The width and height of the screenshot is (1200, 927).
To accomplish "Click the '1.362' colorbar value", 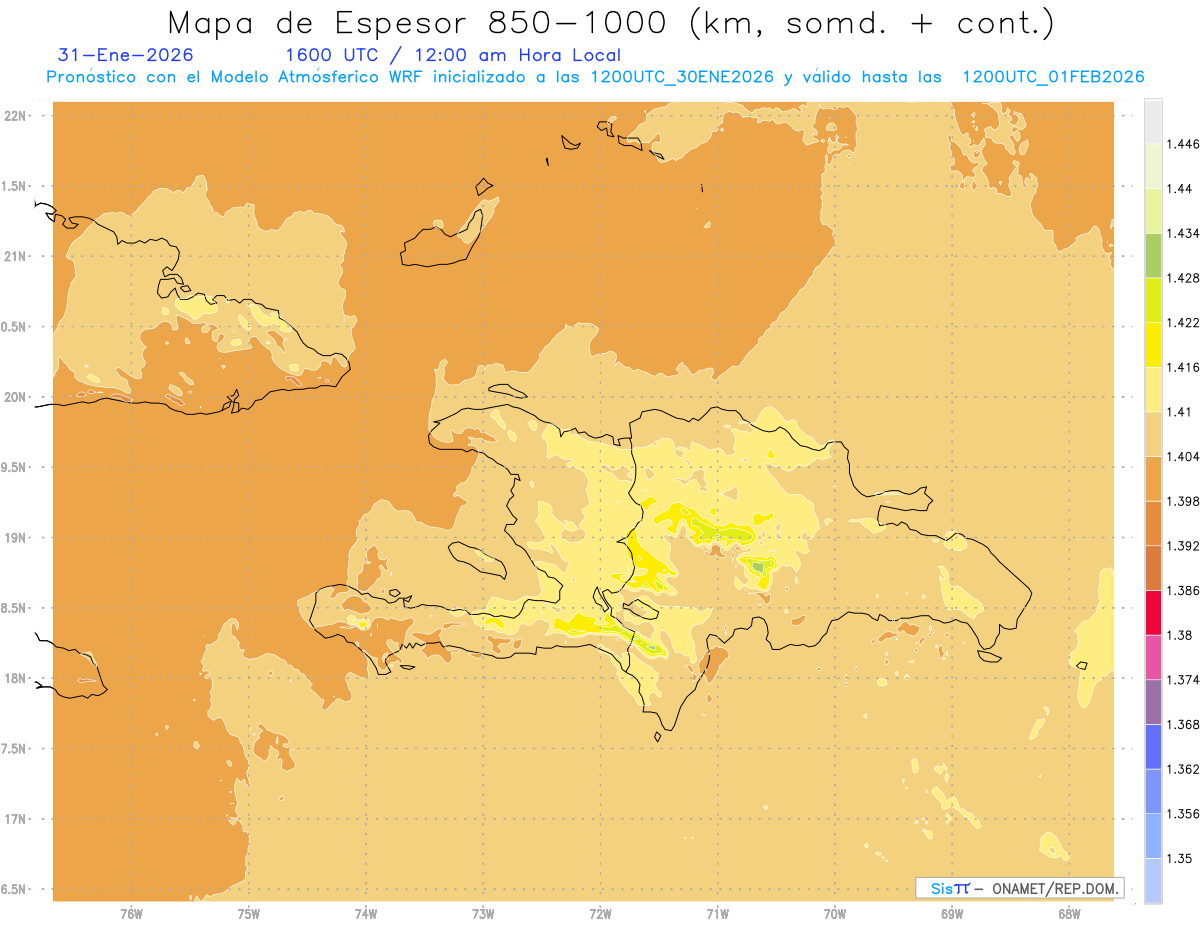I will click(1182, 769).
